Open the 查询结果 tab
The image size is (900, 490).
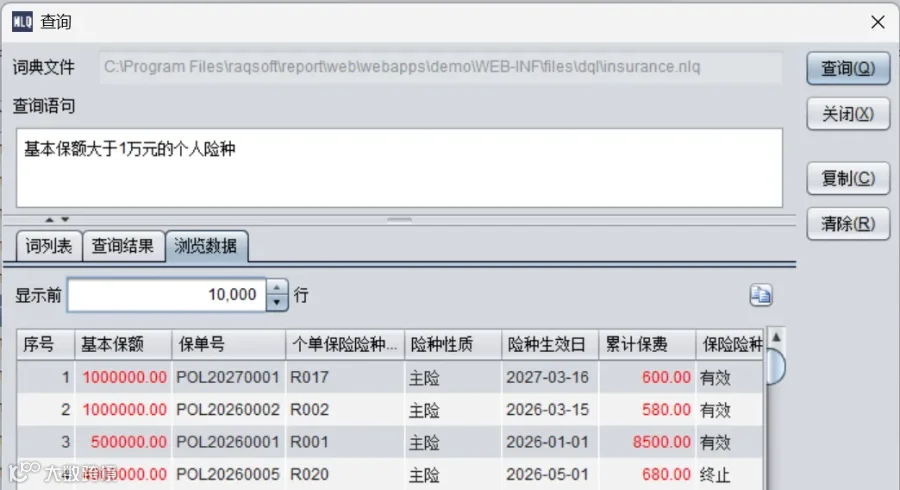coord(123,246)
